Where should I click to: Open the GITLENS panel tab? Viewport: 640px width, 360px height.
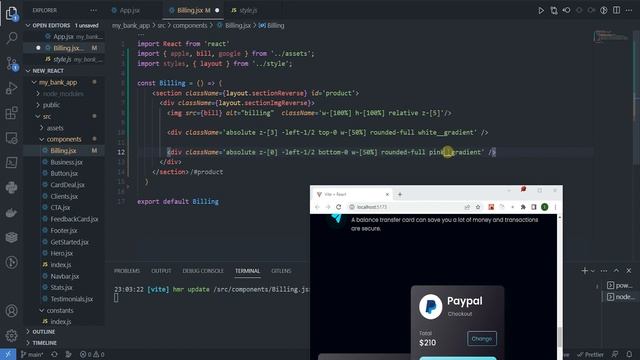[281, 271]
